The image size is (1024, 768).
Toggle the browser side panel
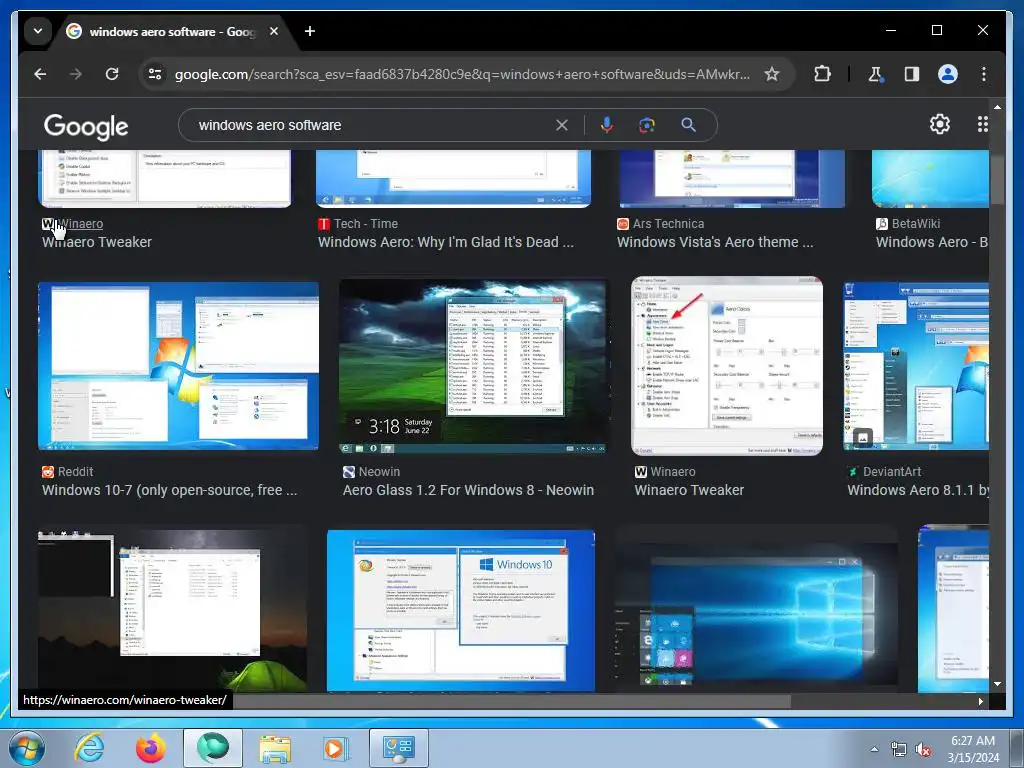(912, 74)
